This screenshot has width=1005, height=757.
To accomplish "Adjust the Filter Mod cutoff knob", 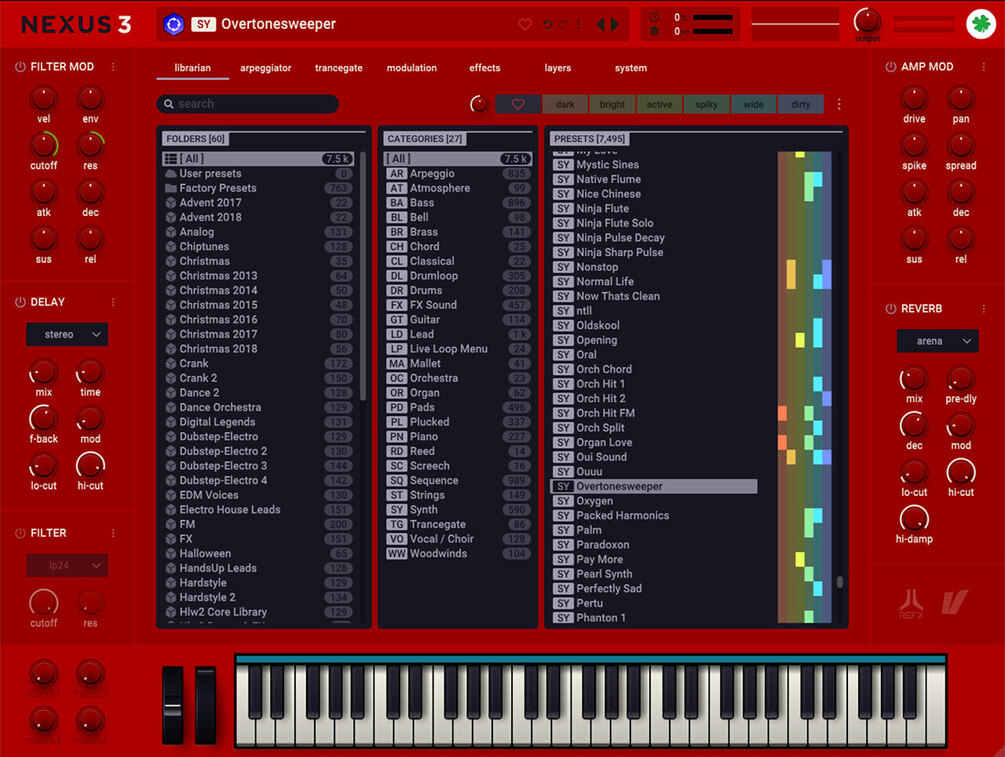I will pos(44,146).
